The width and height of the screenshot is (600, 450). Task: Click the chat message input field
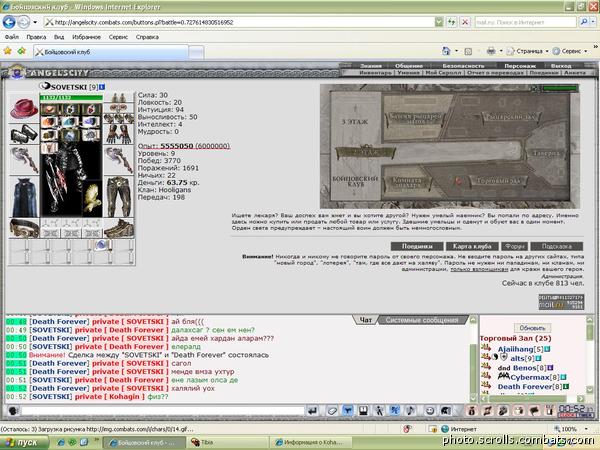163,411
